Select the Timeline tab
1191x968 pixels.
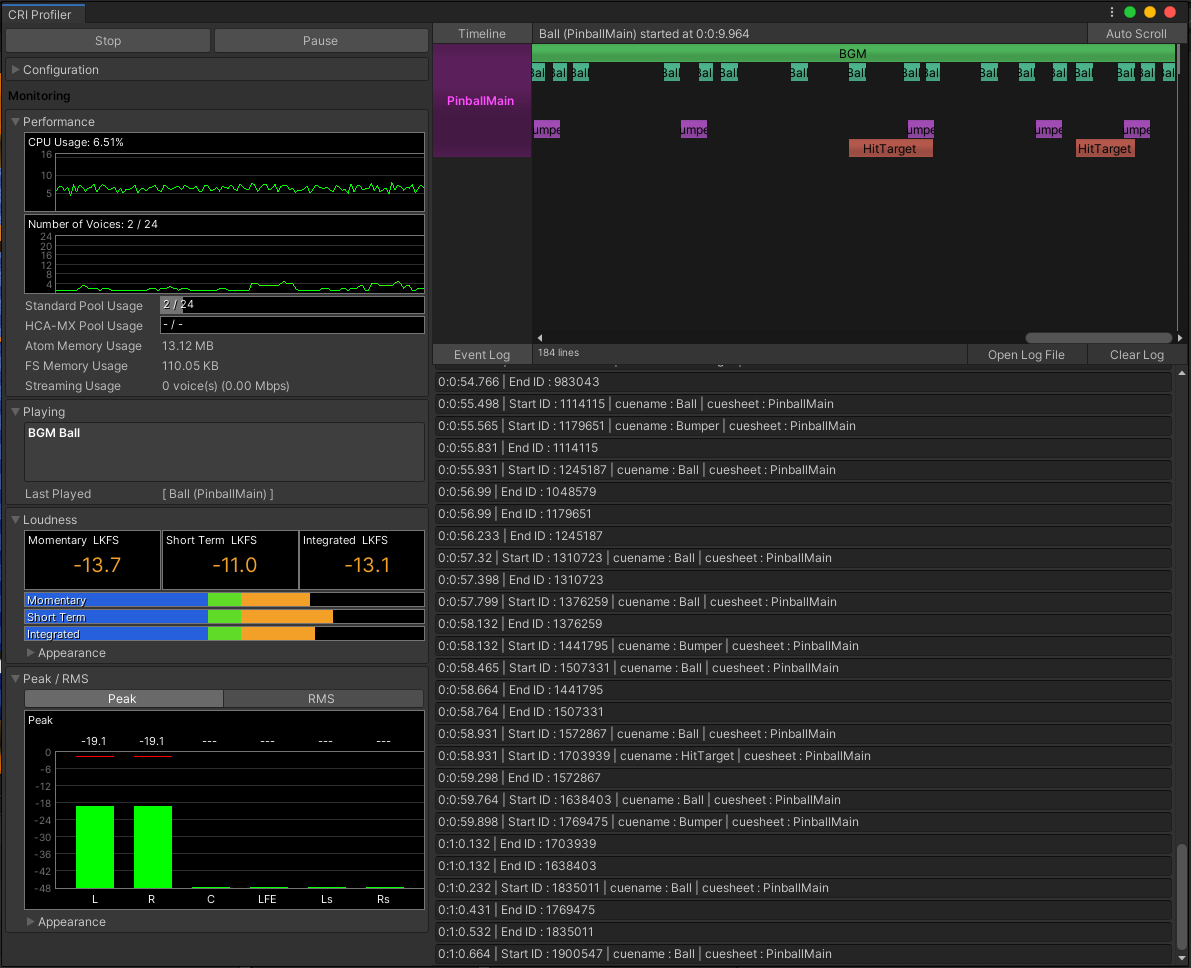pos(482,33)
